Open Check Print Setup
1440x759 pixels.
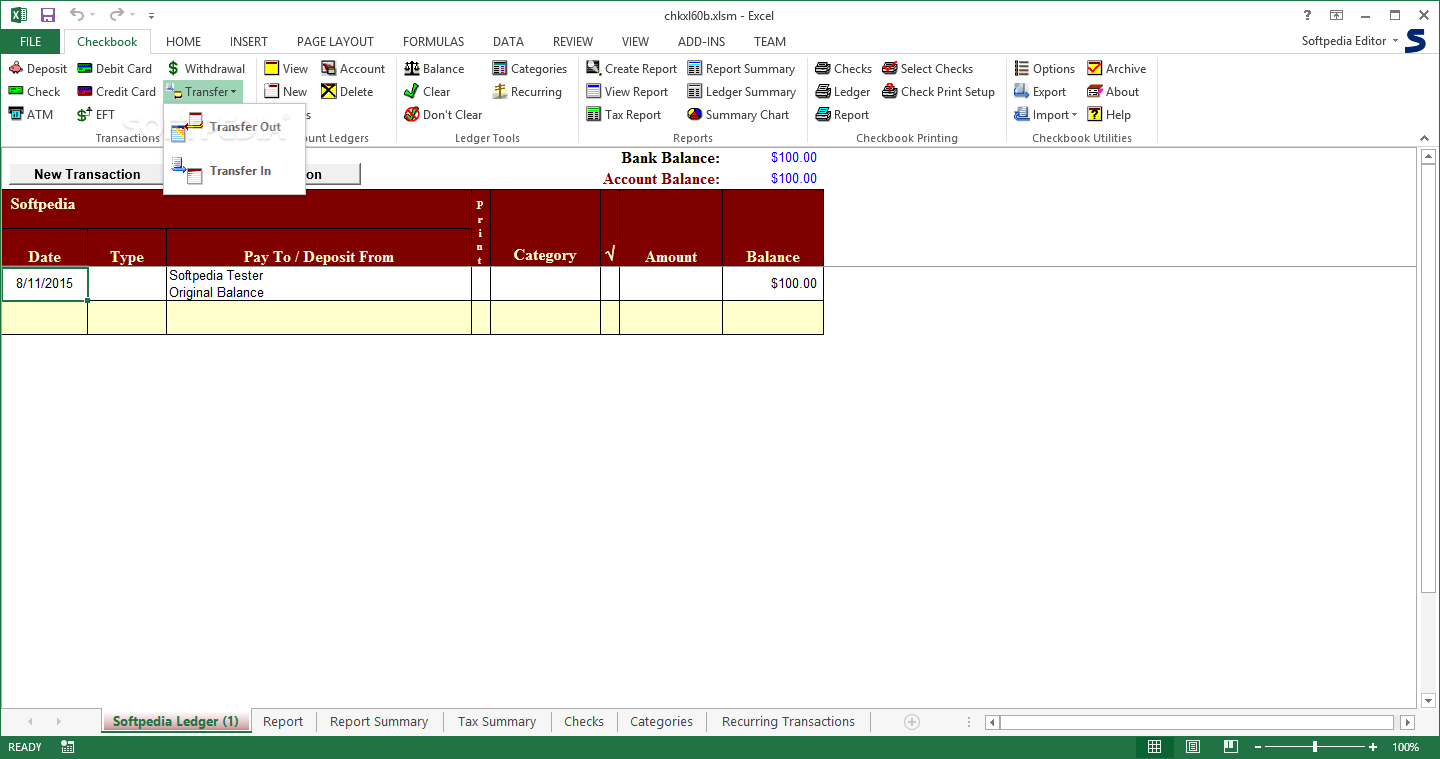[938, 92]
